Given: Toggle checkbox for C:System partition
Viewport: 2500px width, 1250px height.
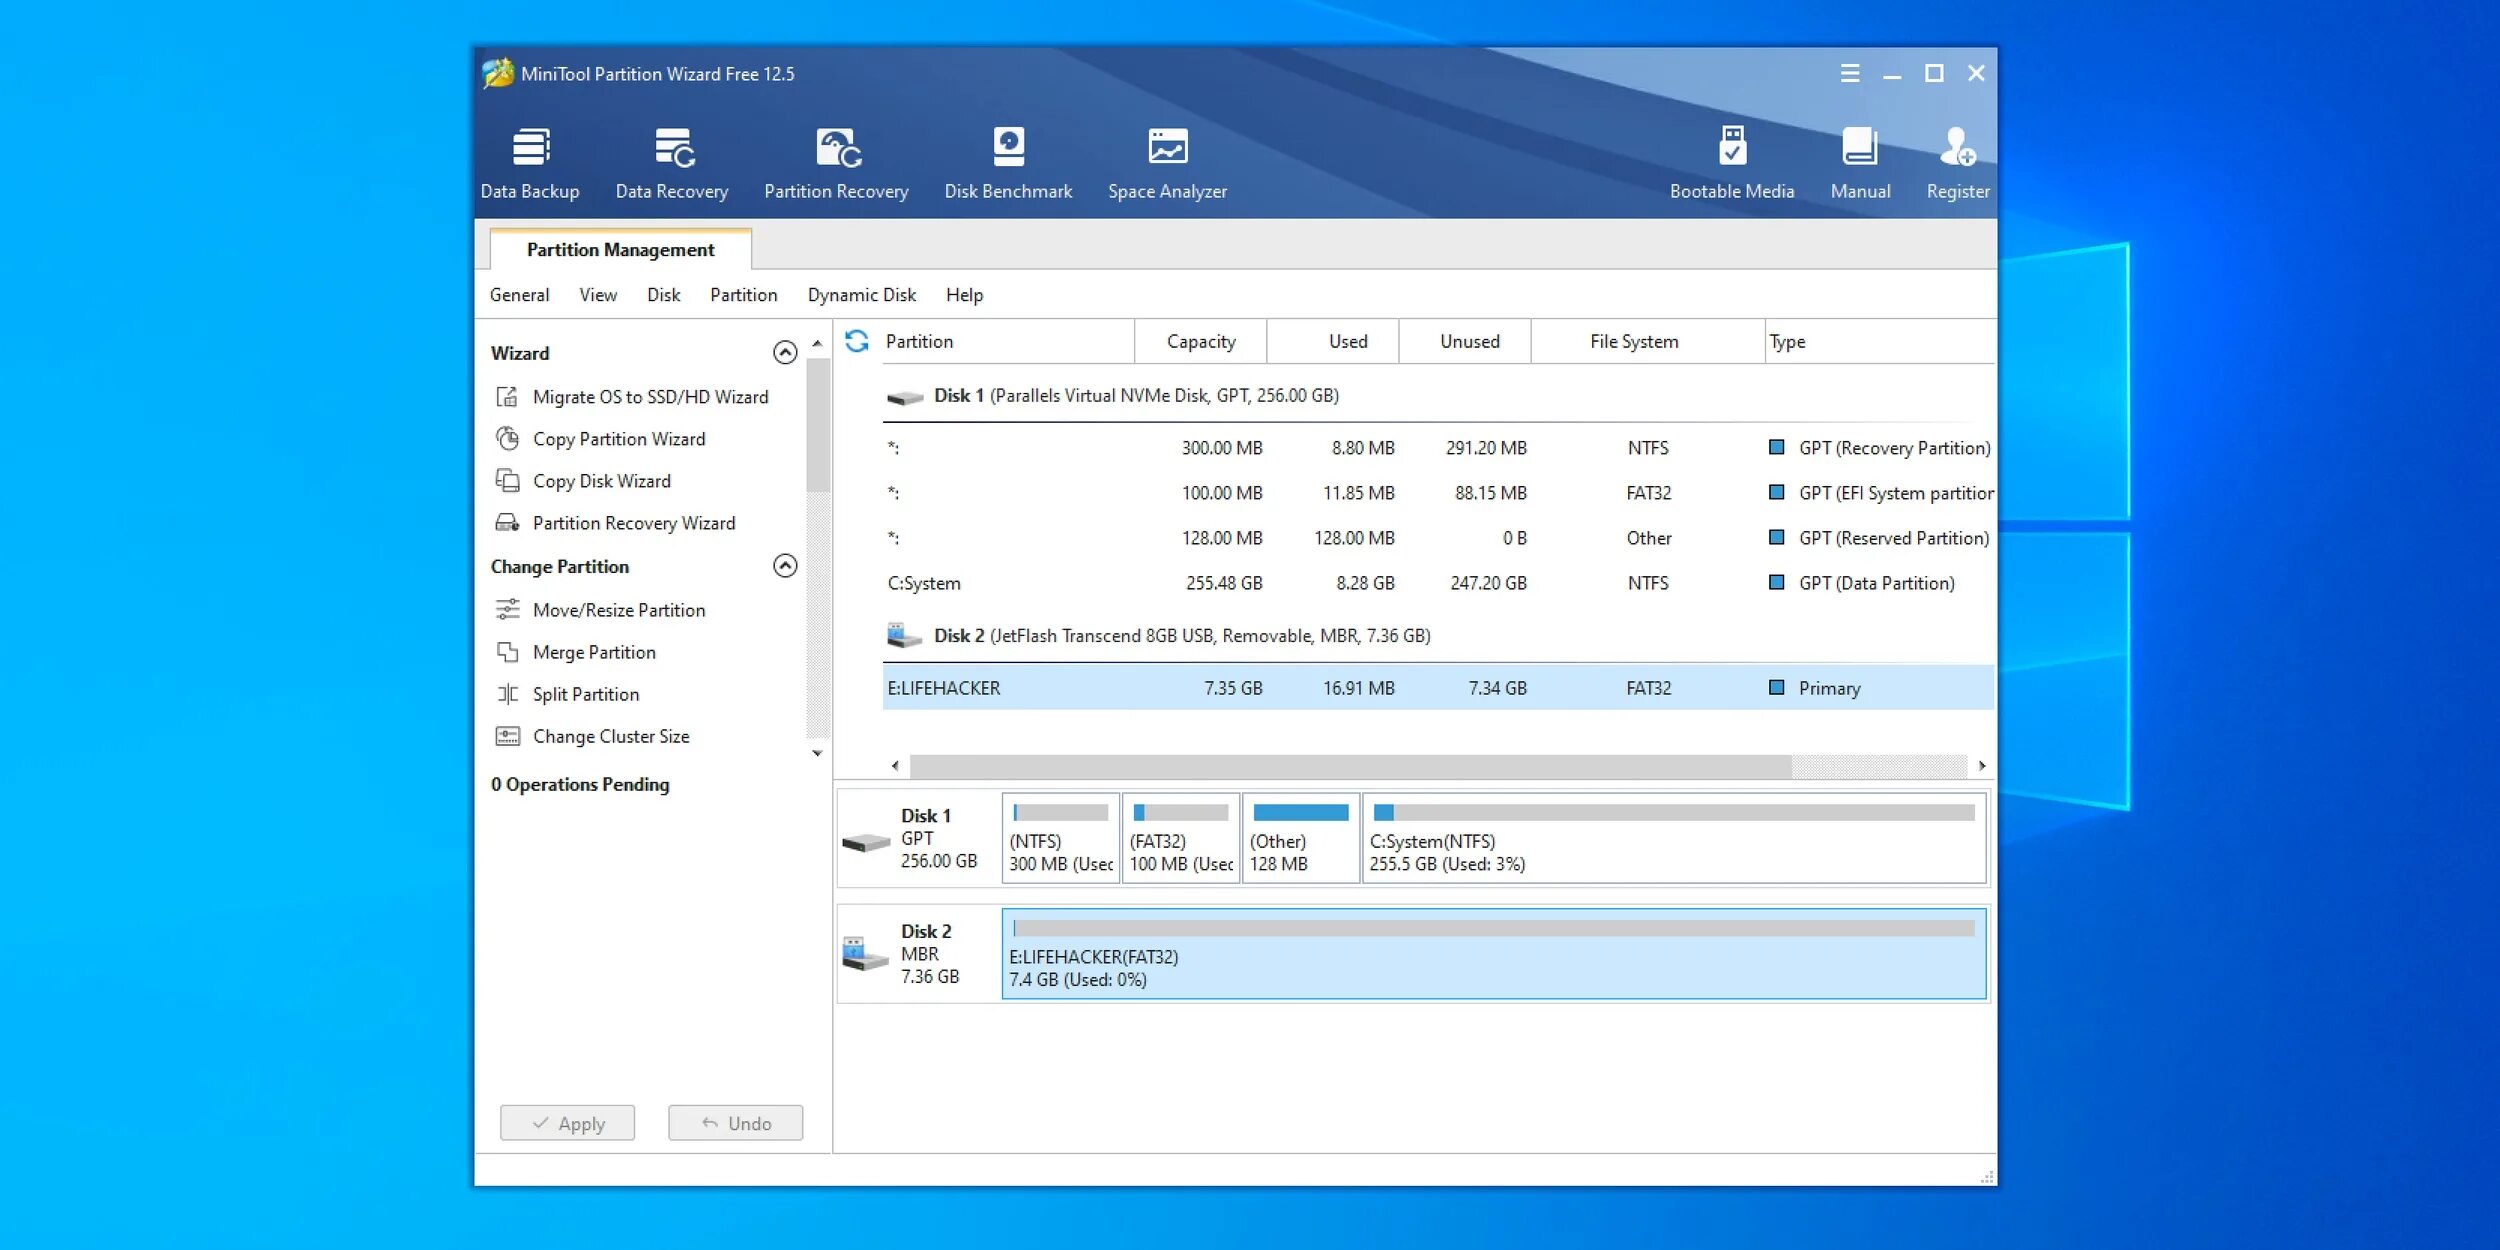Looking at the screenshot, I should click(x=1775, y=582).
